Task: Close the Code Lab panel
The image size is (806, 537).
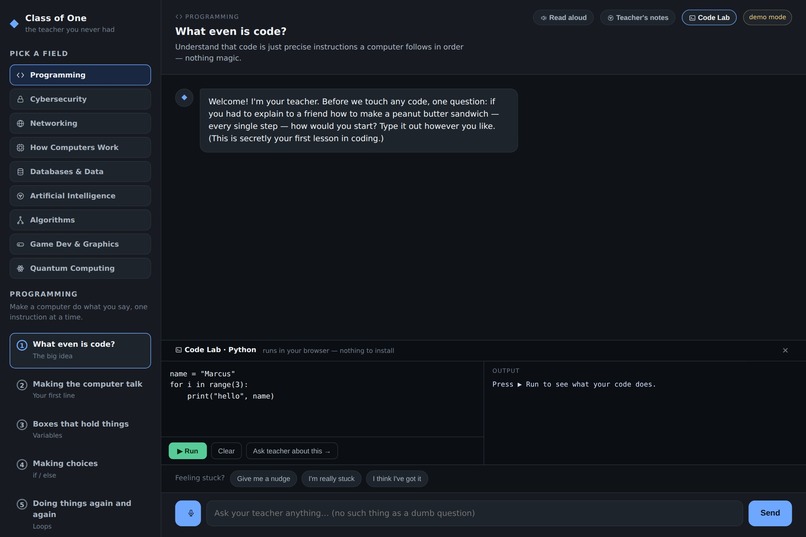Action: 785,350
